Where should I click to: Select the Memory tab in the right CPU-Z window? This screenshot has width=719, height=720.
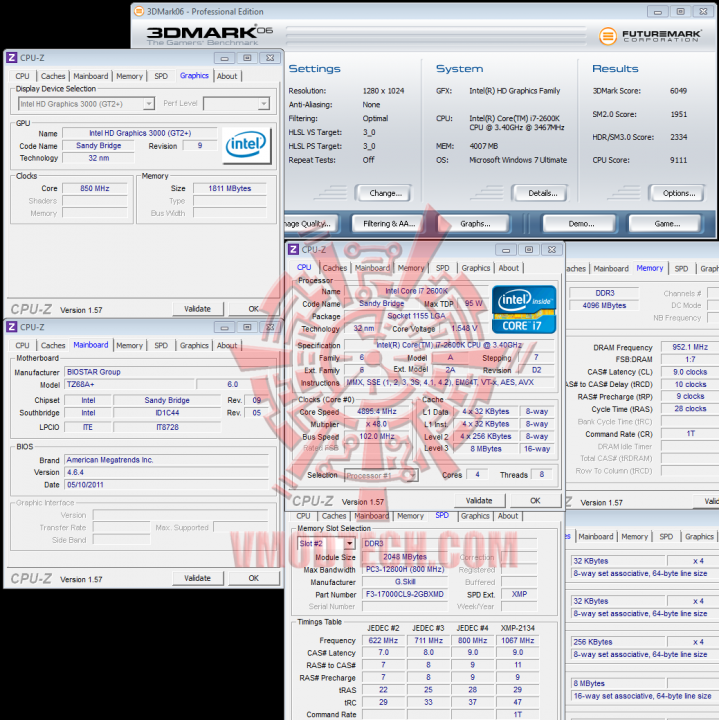coord(650,268)
